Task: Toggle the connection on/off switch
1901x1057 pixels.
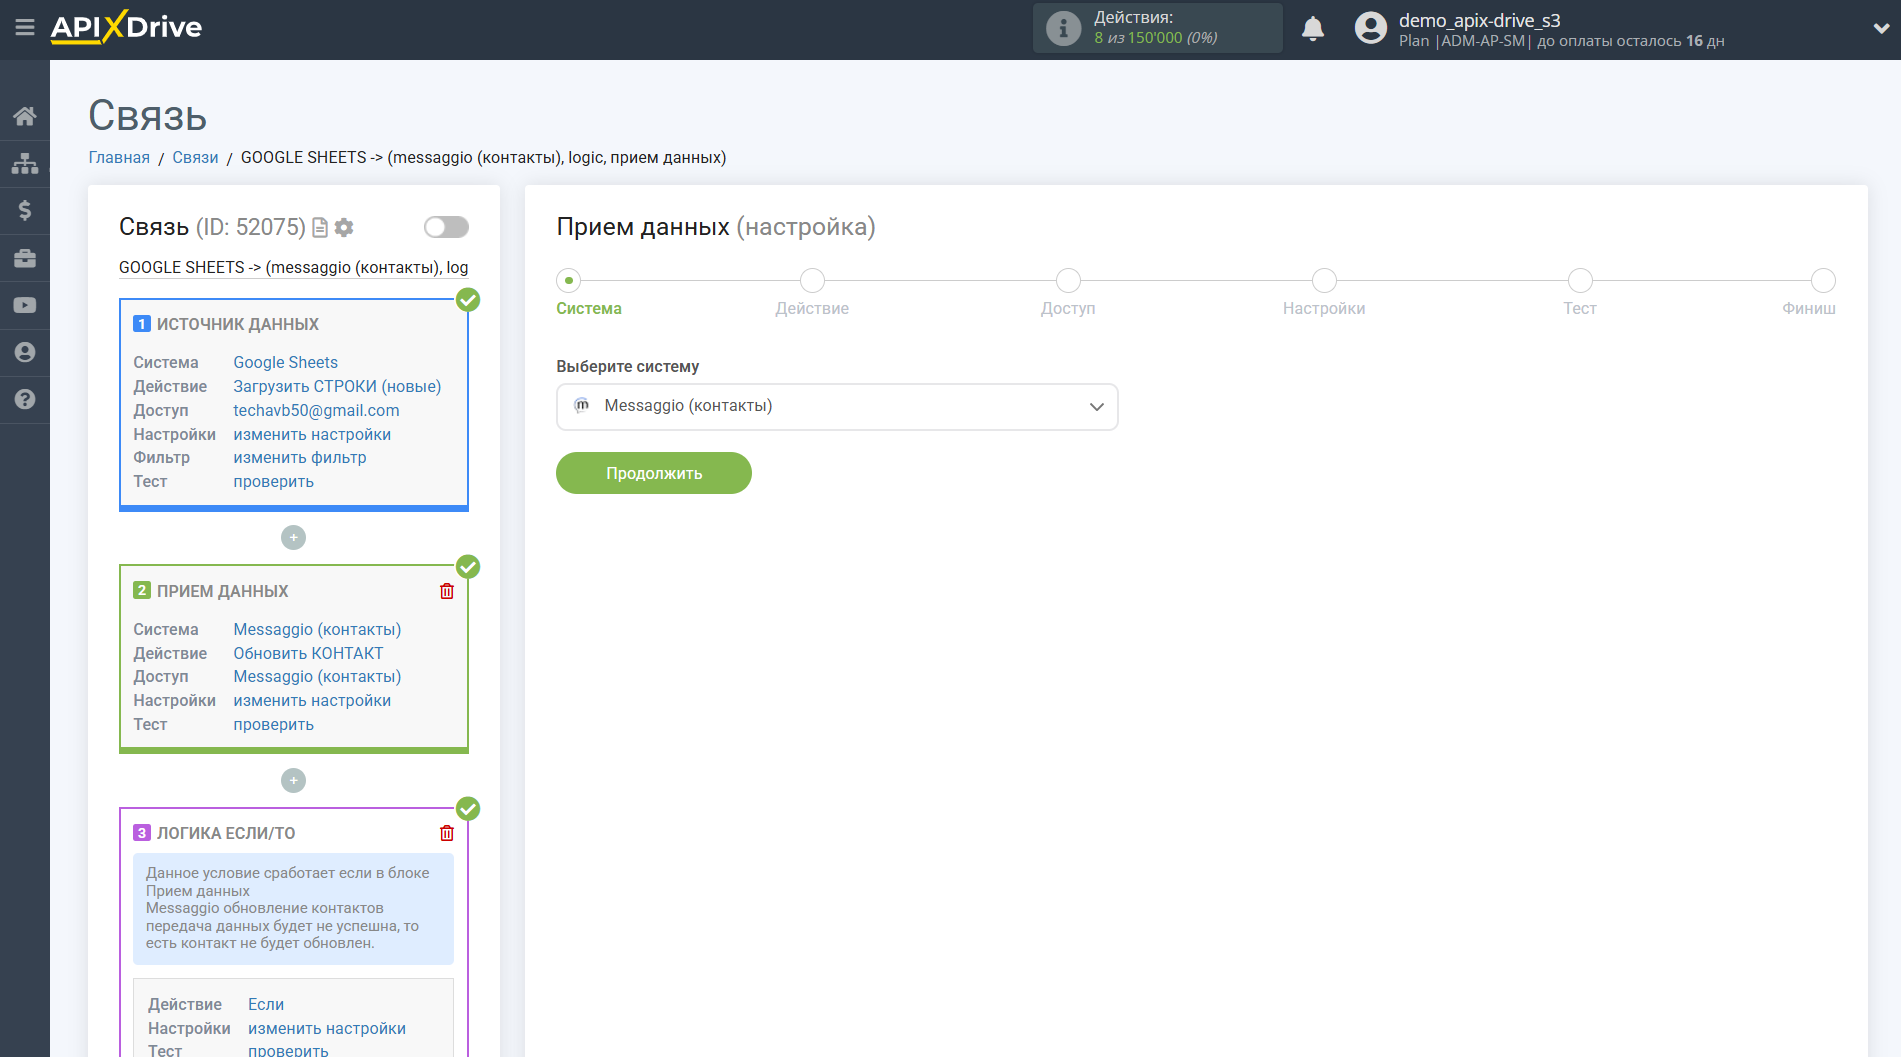Action: point(446,227)
